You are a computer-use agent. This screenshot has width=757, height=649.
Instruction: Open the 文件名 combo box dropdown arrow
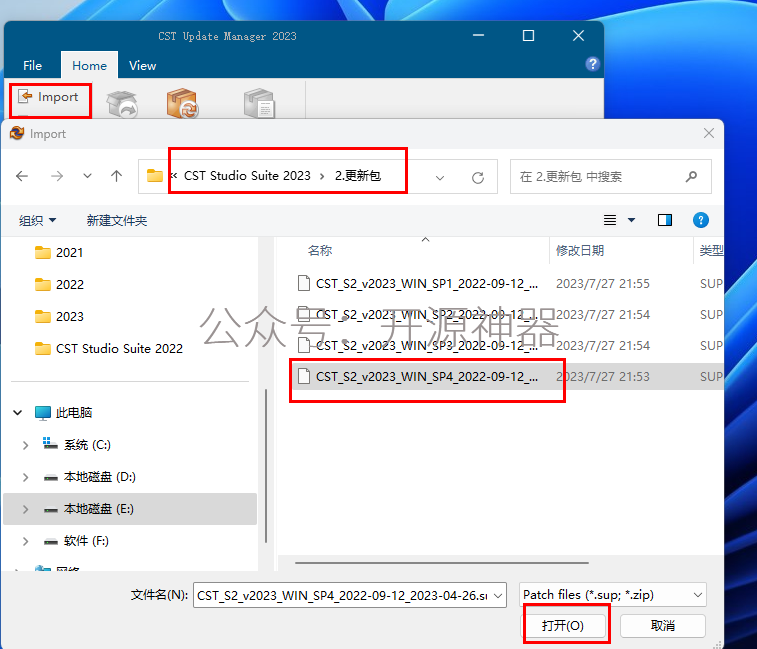click(x=498, y=595)
